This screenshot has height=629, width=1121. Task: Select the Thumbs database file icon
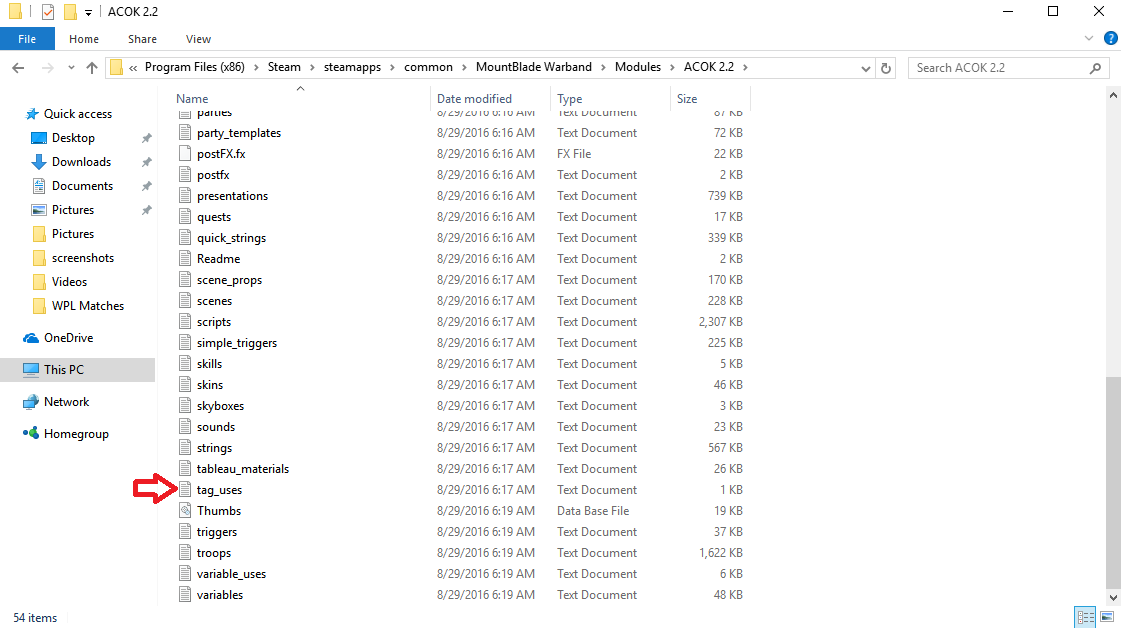pyautogui.click(x=185, y=510)
